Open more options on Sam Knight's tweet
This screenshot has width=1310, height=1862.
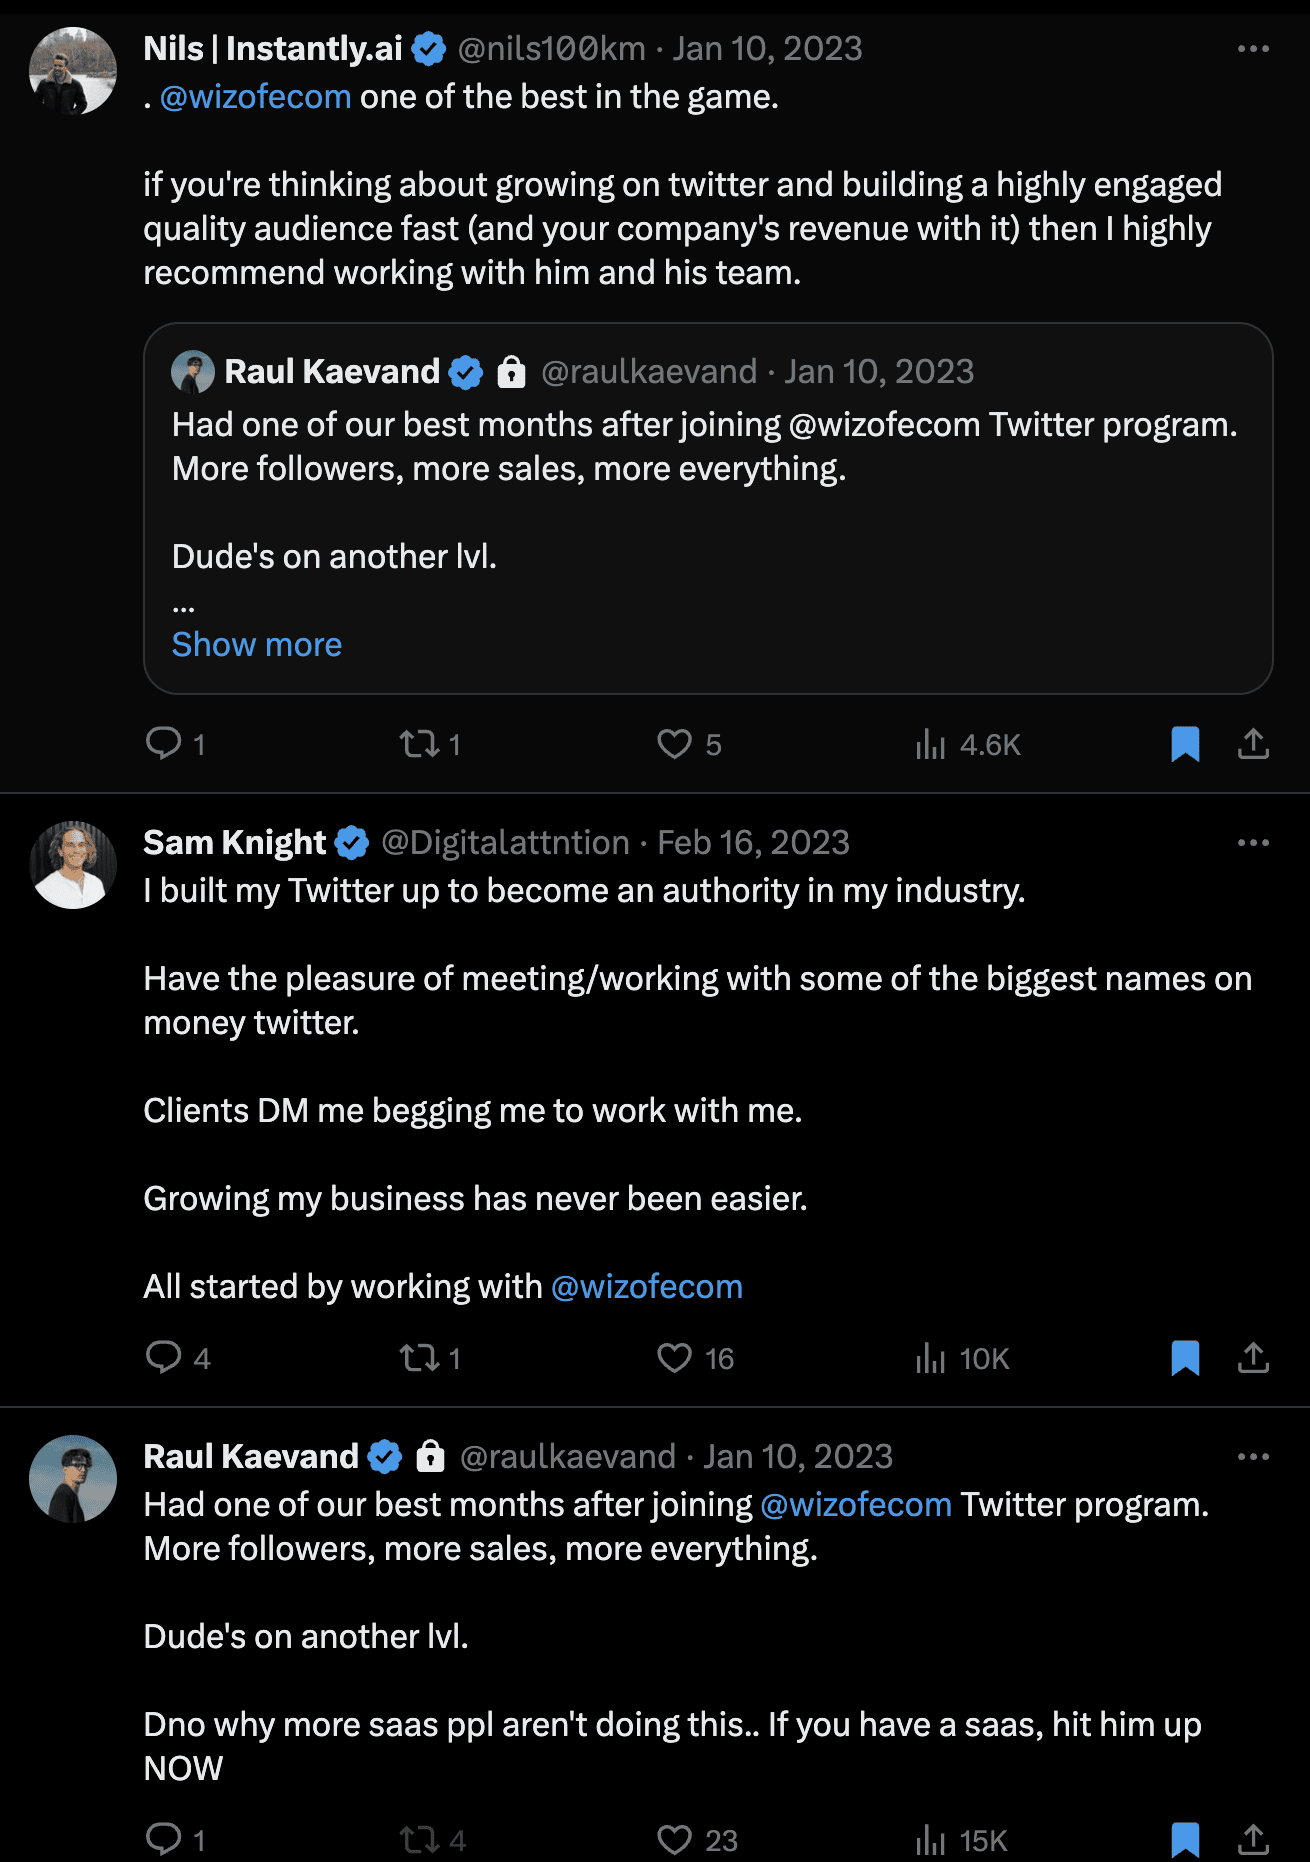click(1253, 843)
